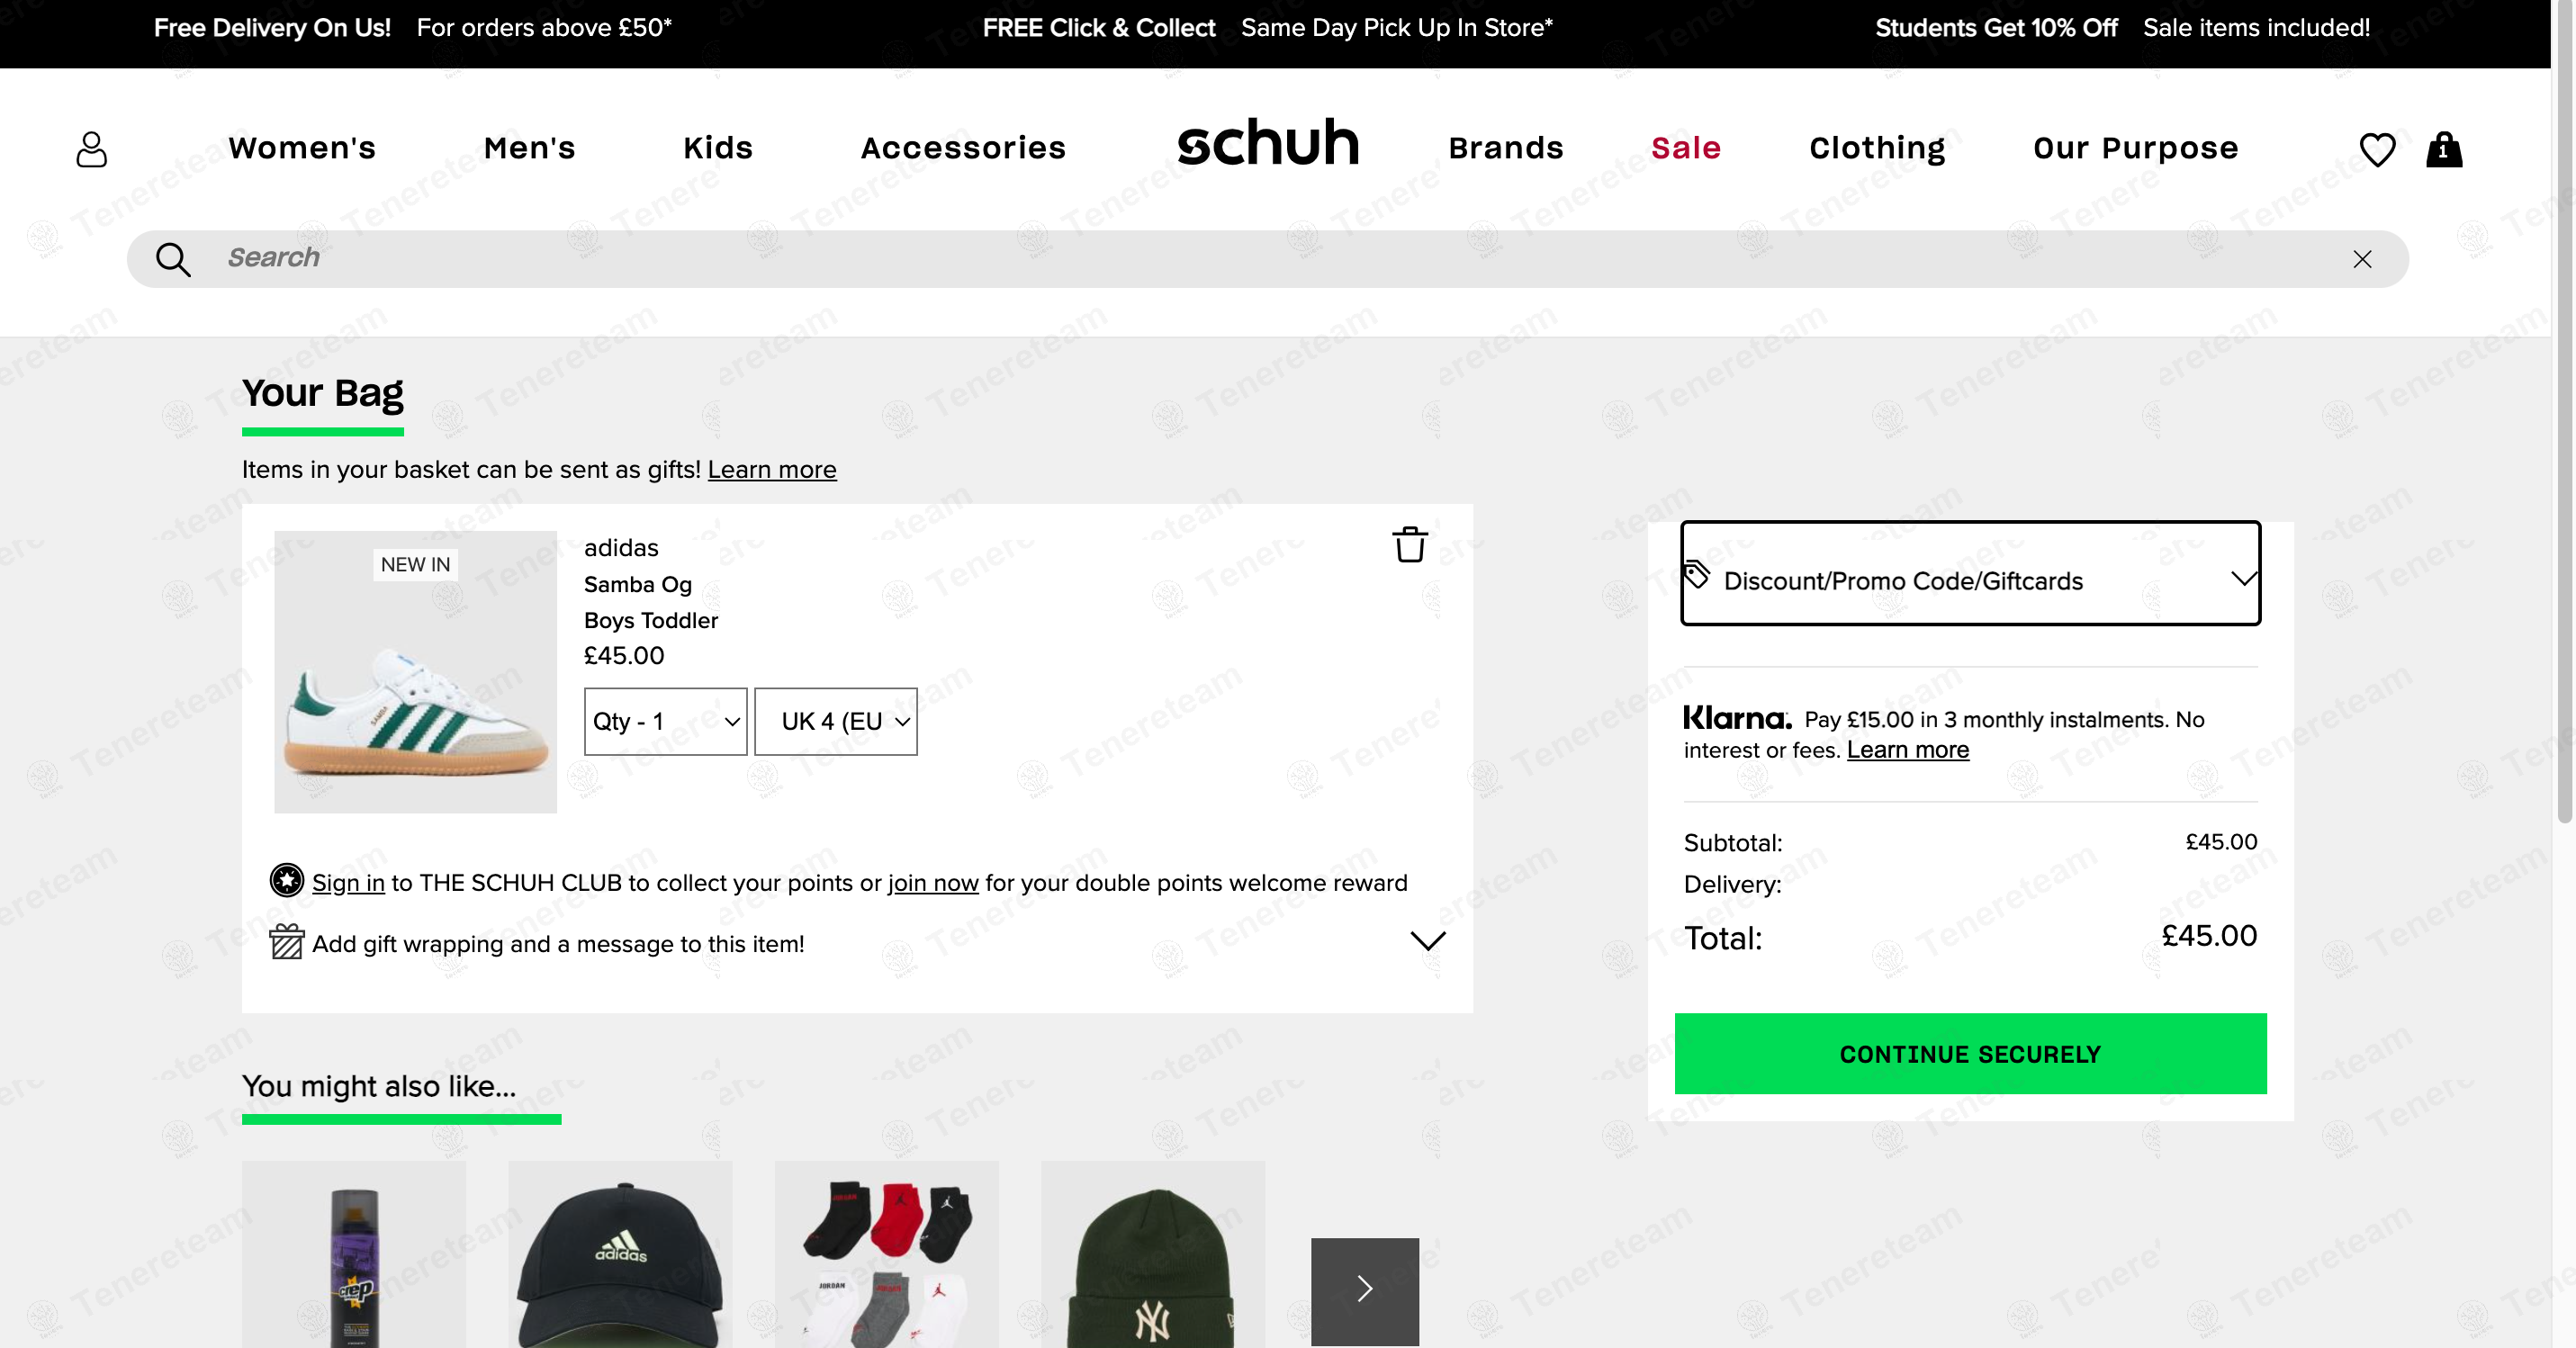Click the Continue Securely button
This screenshot has width=2576, height=1348.
(x=1970, y=1054)
